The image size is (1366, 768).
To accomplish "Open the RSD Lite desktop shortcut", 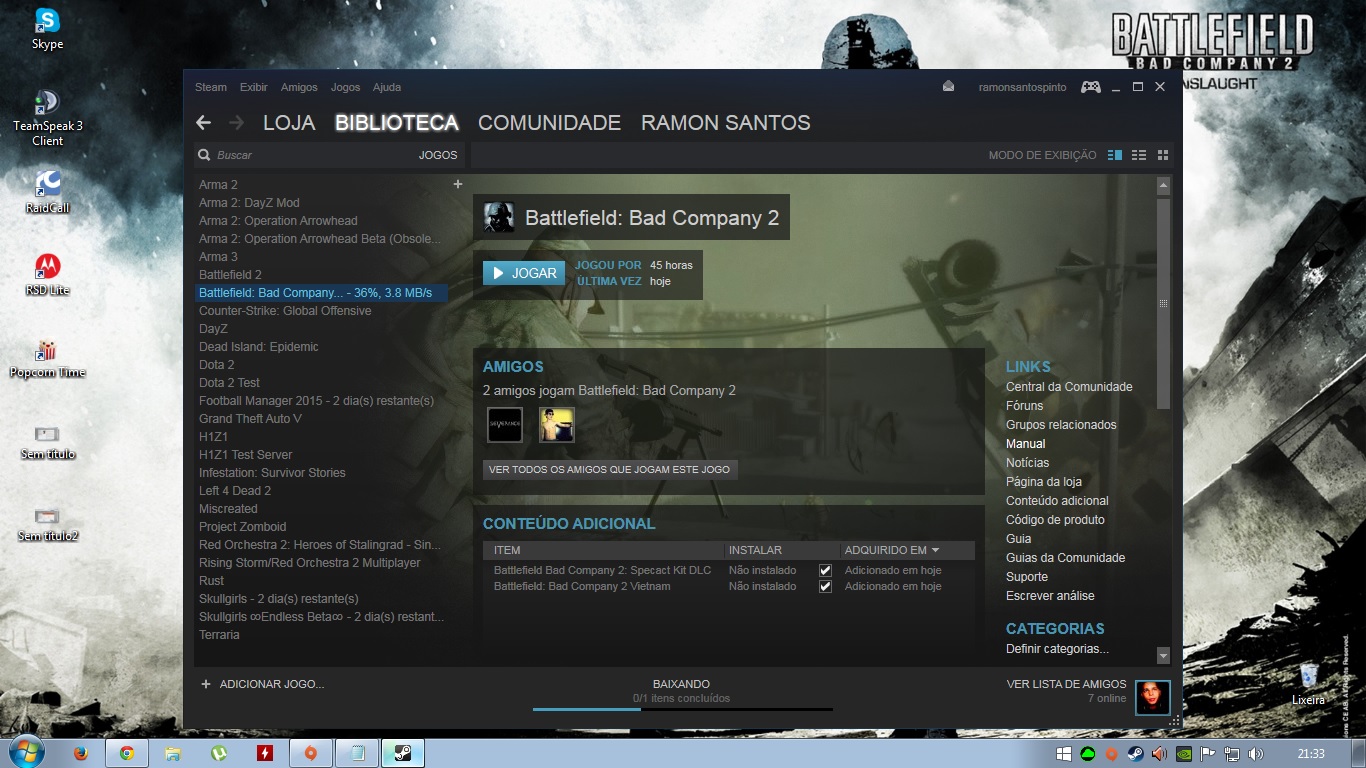I will [47, 274].
